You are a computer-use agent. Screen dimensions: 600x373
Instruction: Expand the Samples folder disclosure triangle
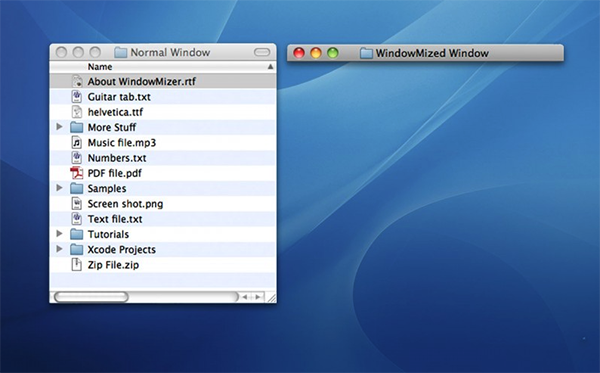click(59, 187)
